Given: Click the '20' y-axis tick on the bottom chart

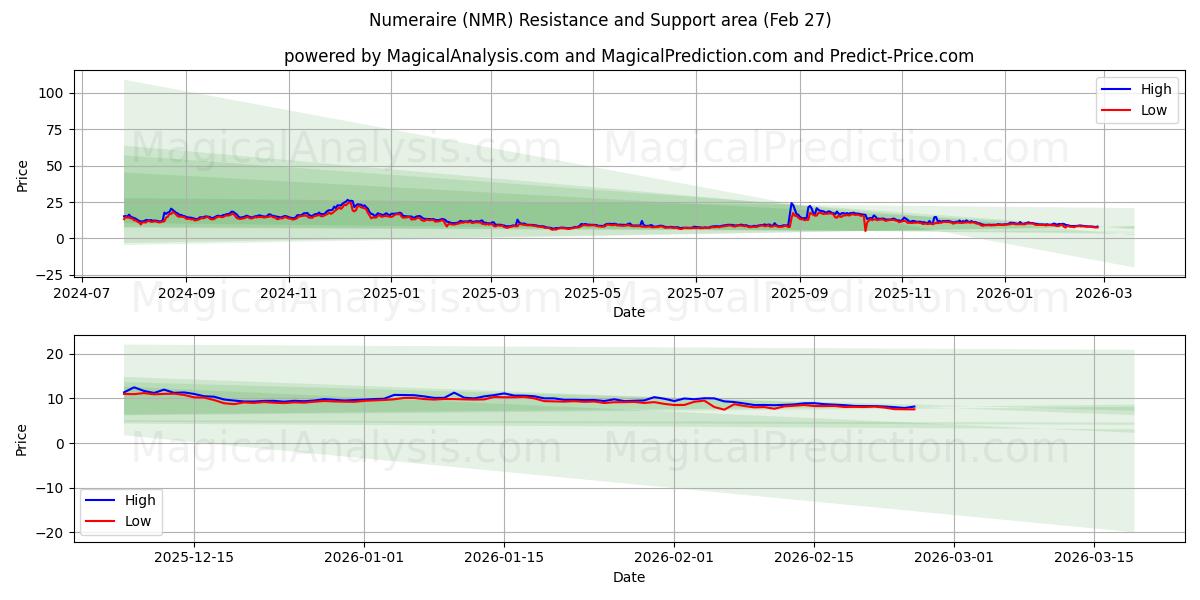Looking at the screenshot, I should click(57, 354).
